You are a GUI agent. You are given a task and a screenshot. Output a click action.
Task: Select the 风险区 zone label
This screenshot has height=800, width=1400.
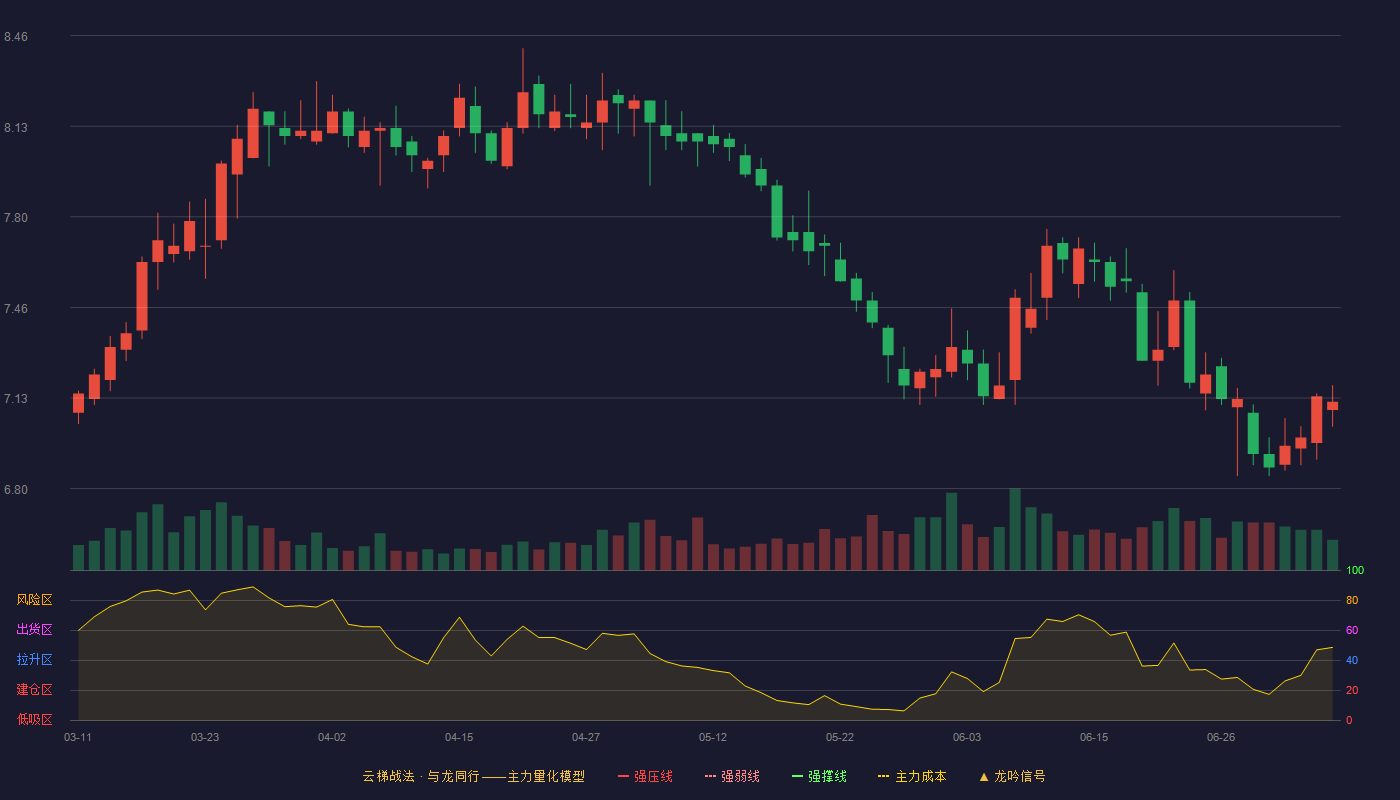pyautogui.click(x=34, y=600)
